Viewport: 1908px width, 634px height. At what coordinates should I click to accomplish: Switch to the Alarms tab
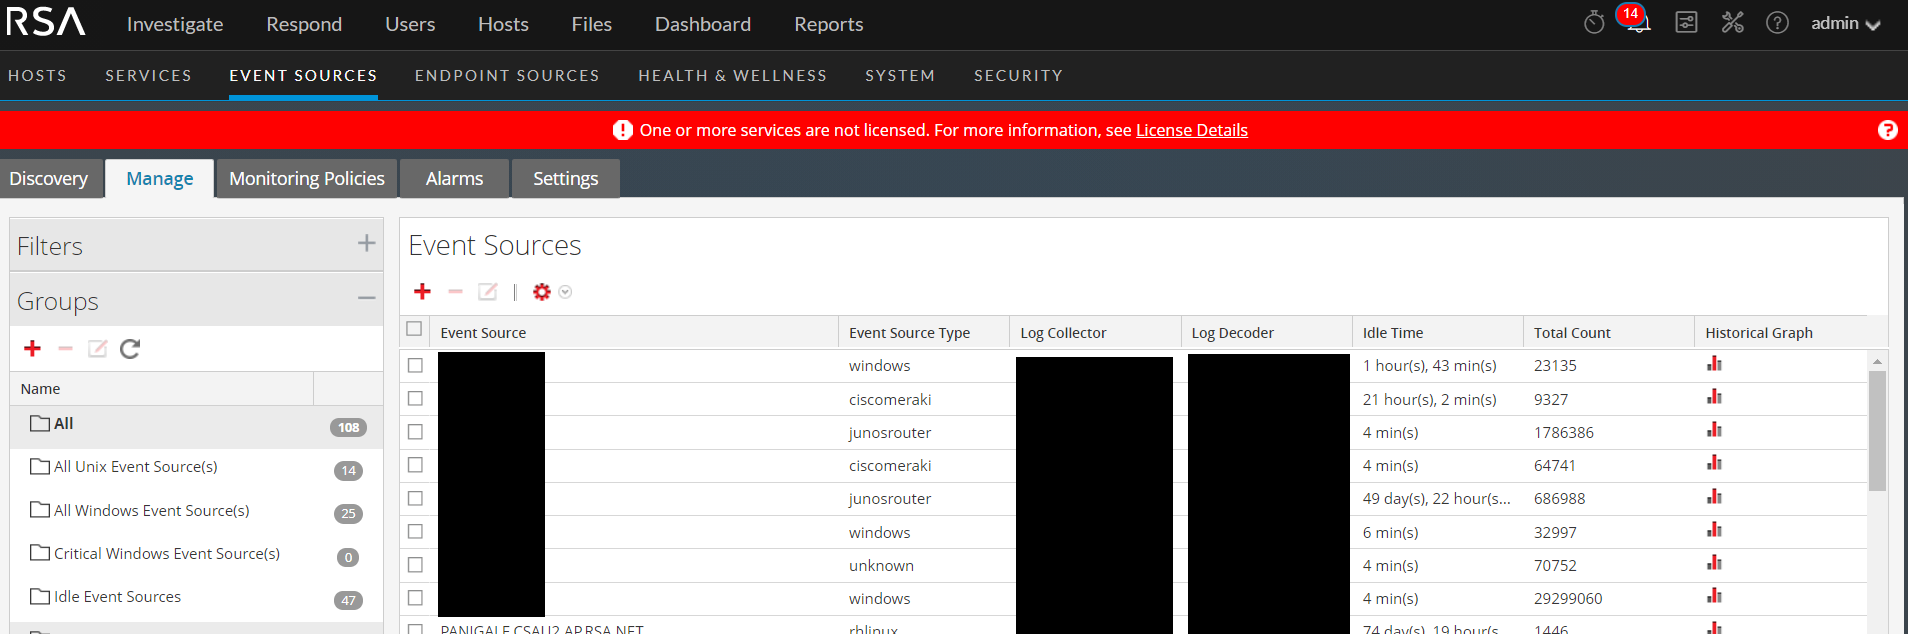[x=454, y=179]
